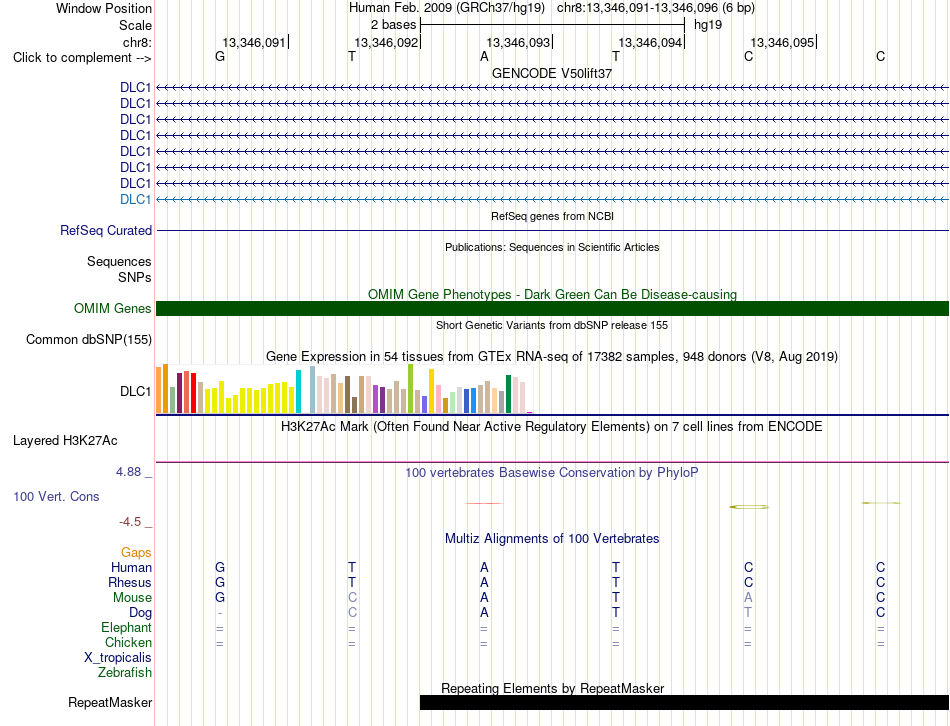The height and width of the screenshot is (726, 950).
Task: Click the Window Position label
Action: coord(104,8)
